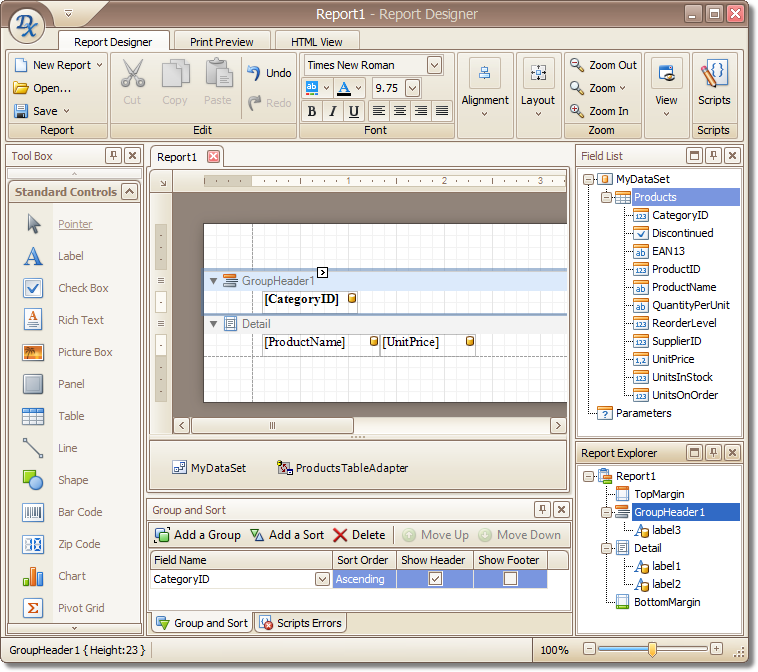Click the Open... button
The height and width of the screenshot is (672, 758).
click(42, 88)
